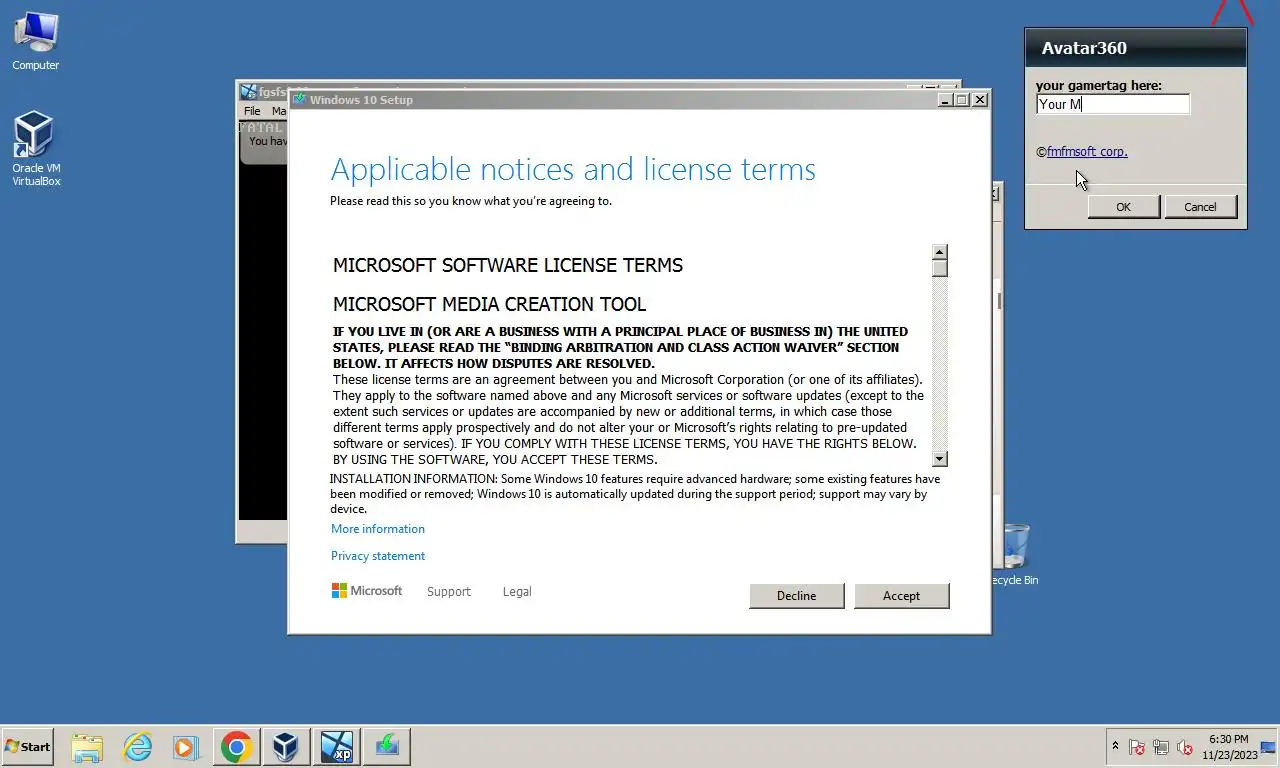
Task: Click the 'Applicable notices and license terms' title
Action: pos(573,169)
